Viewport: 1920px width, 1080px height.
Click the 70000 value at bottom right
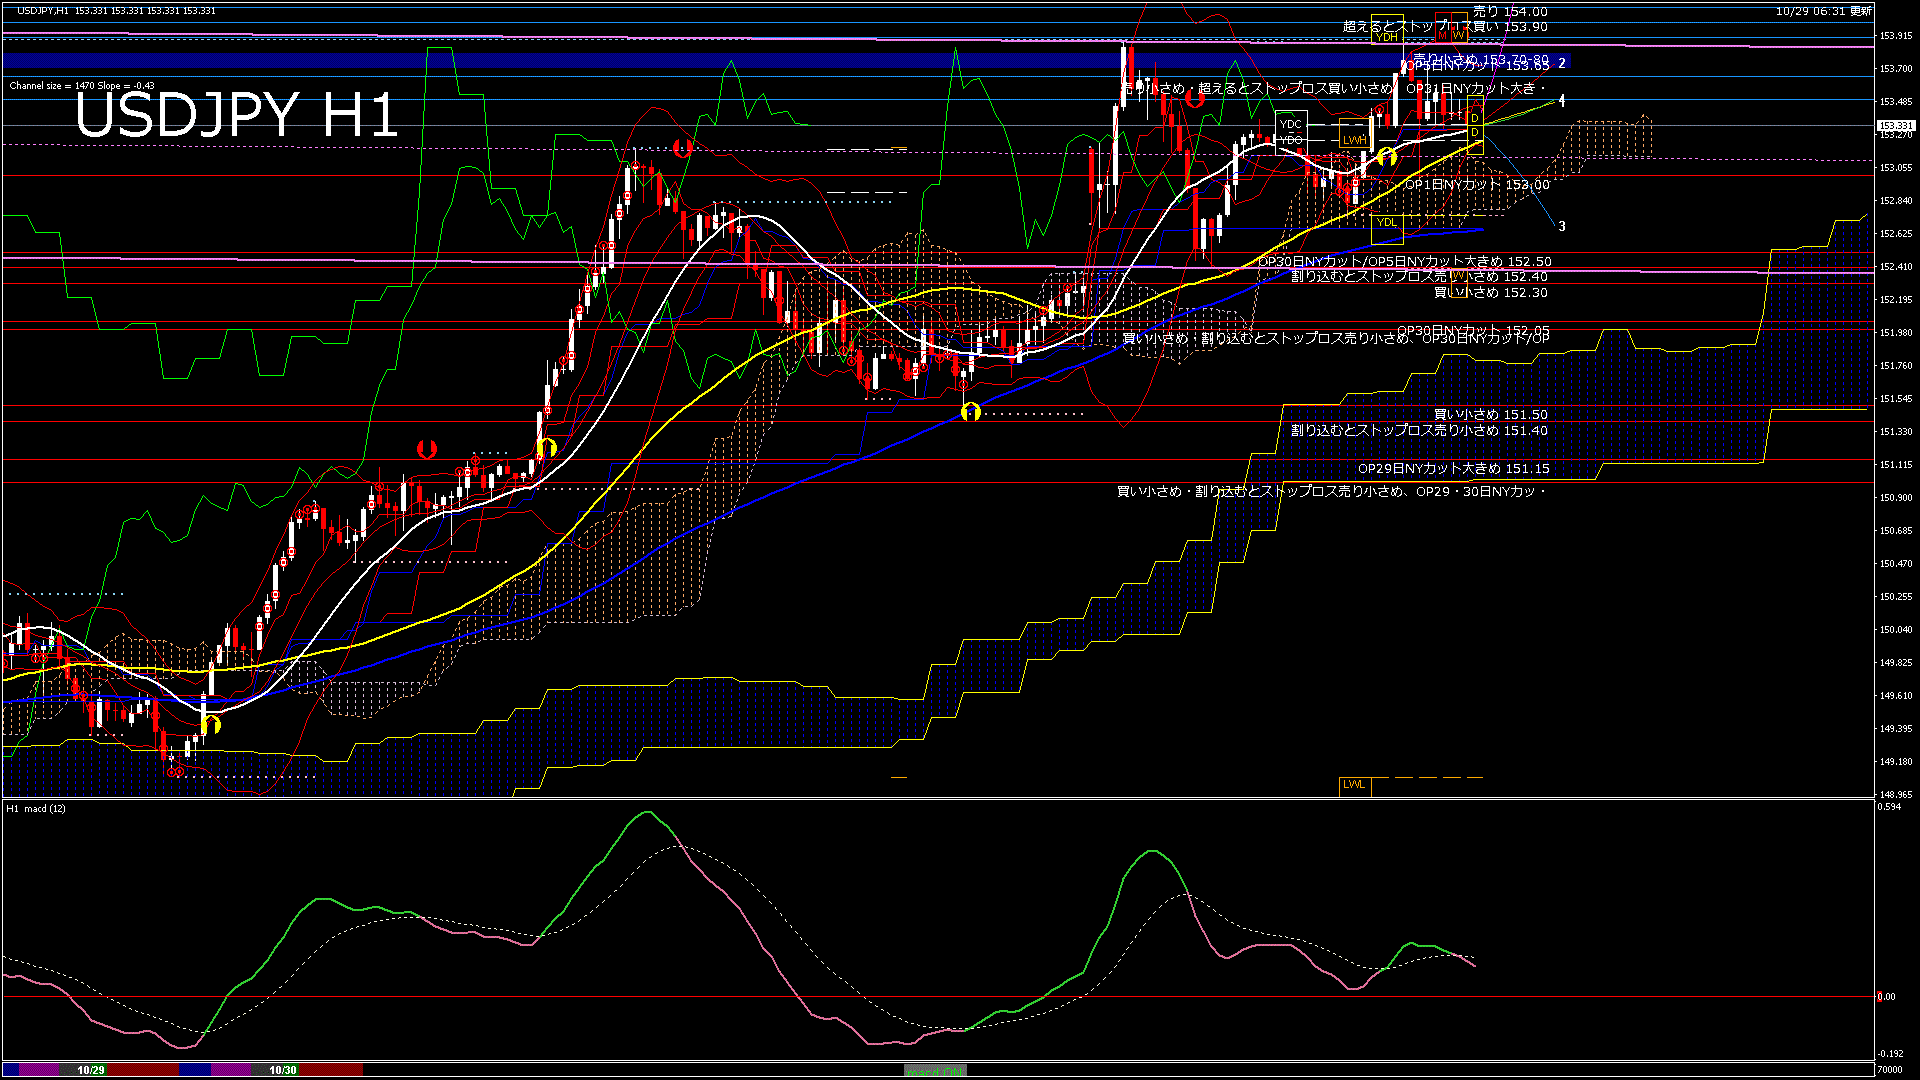(x=1891, y=1070)
